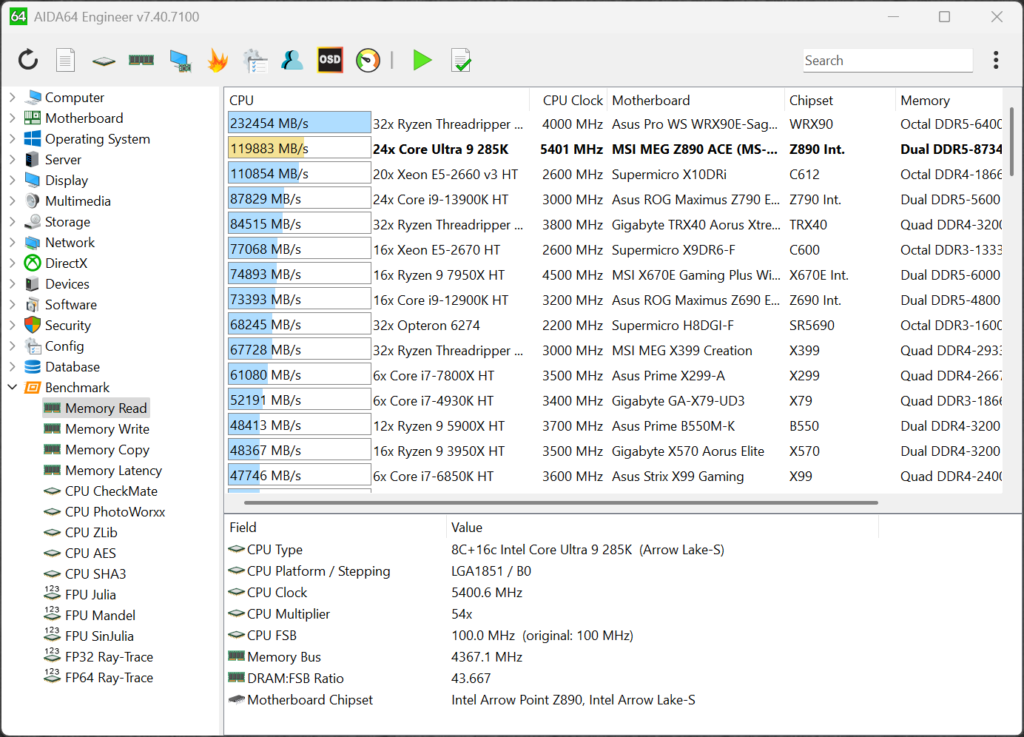Image resolution: width=1024 pixels, height=737 pixels.
Task: Open the three-dot menu in toolbar
Action: pos(996,60)
